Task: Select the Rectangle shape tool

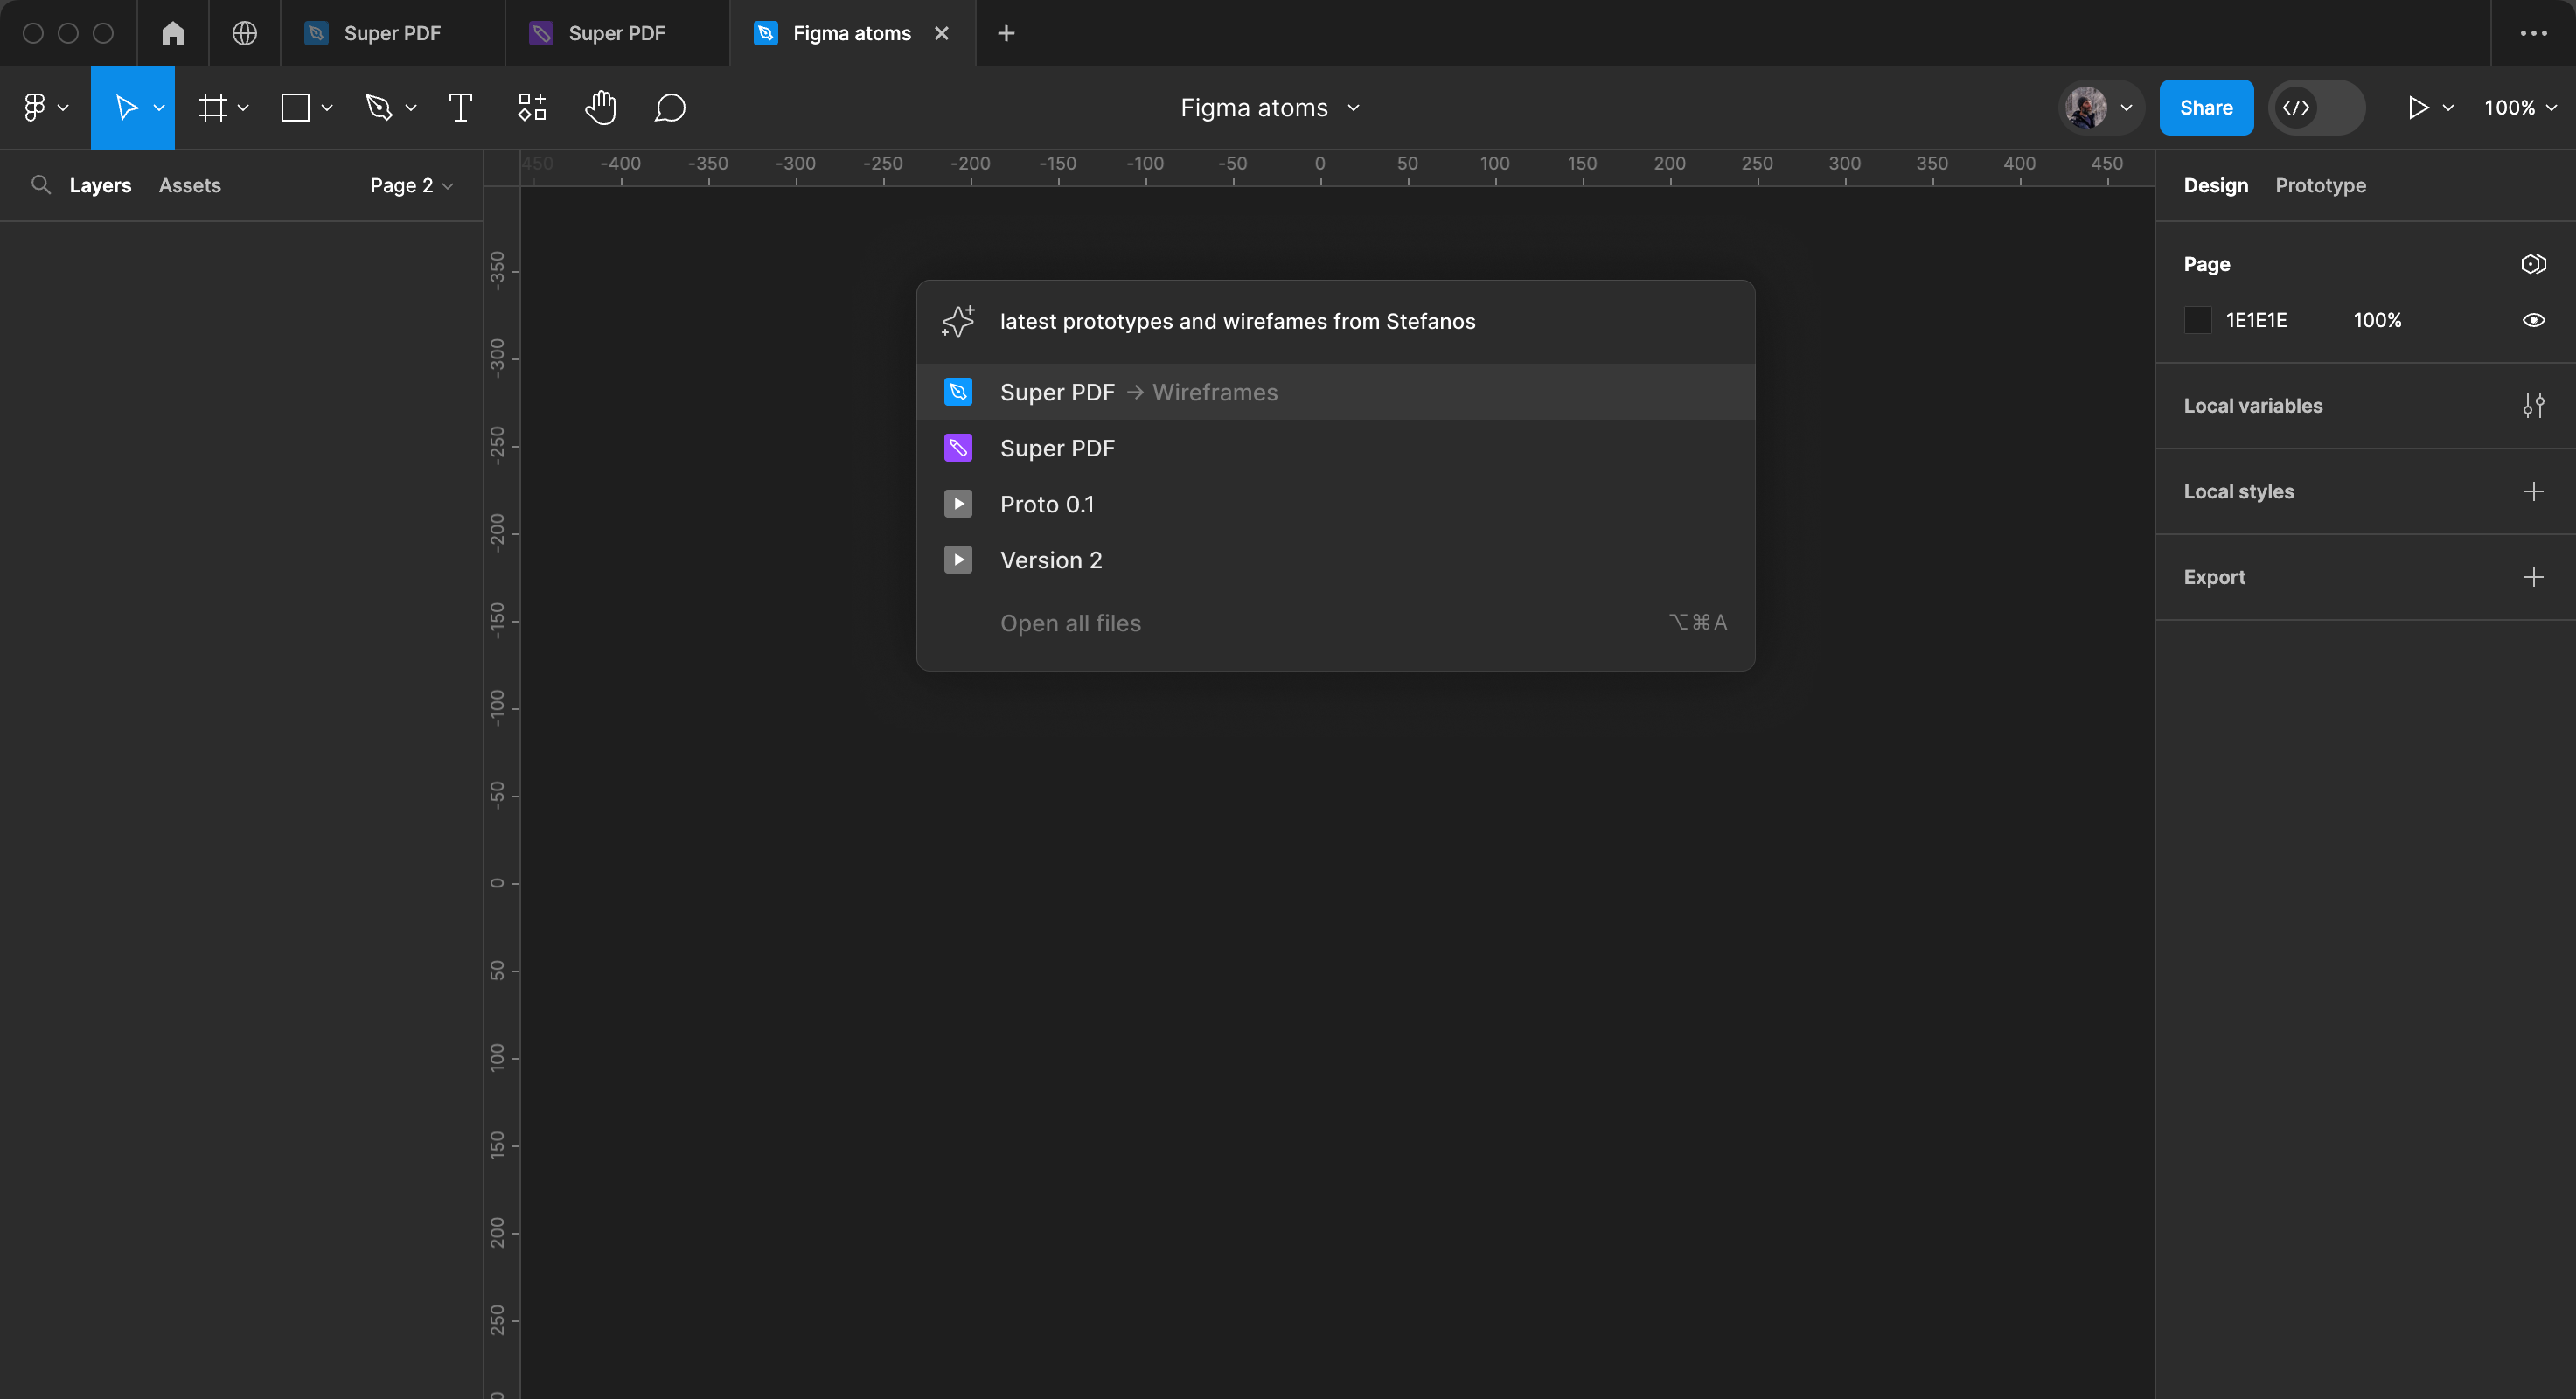Action: [295, 107]
